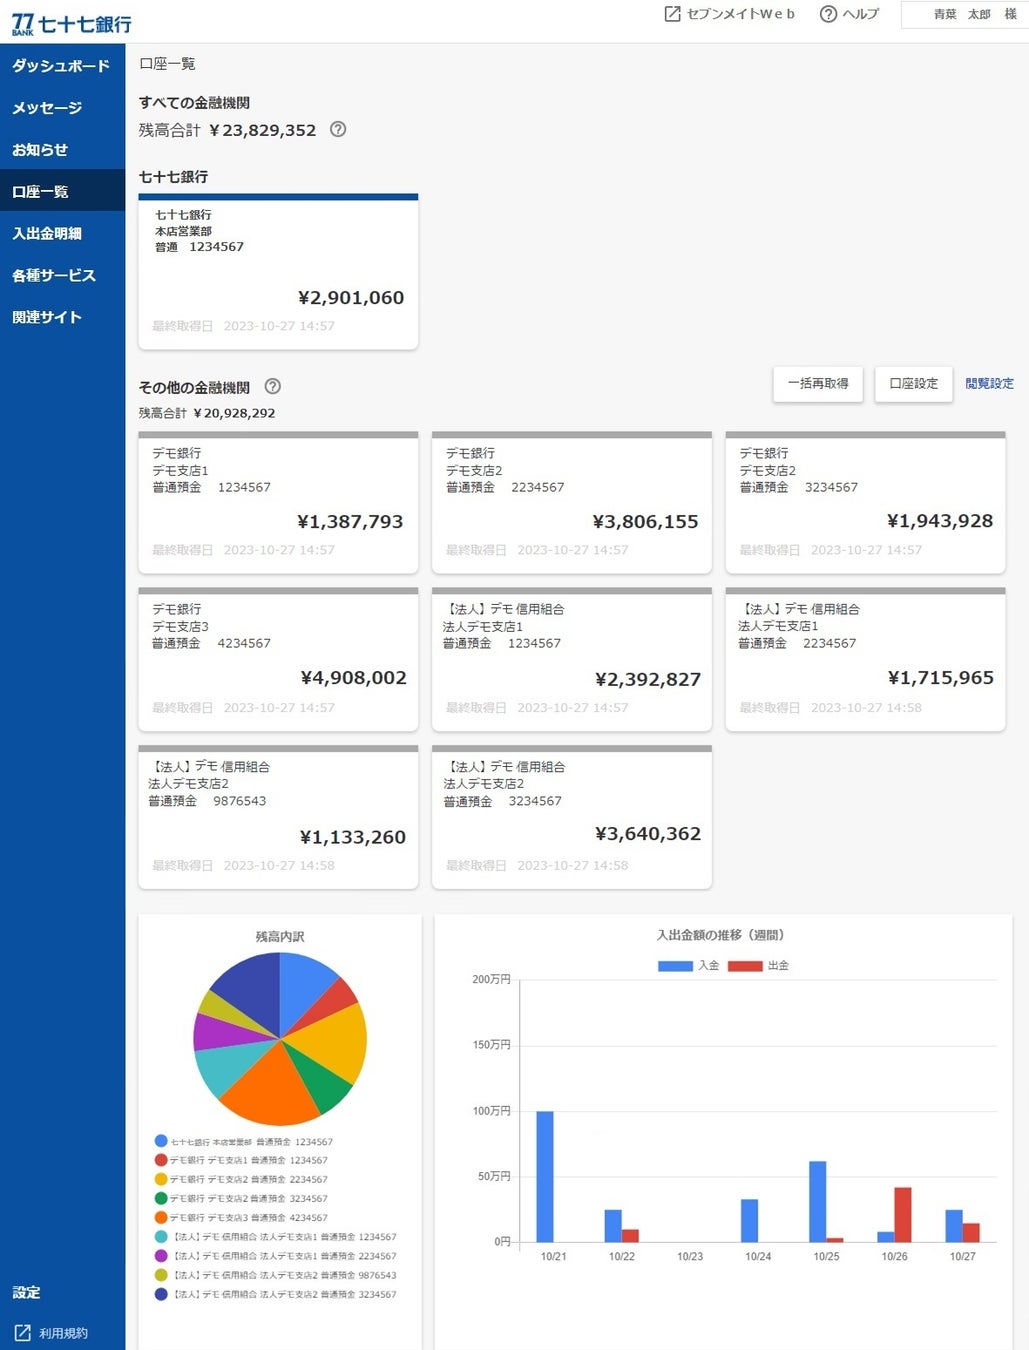The width and height of the screenshot is (1029, 1350).
Task: Open 関連サイト in the sidebar
Action: 62,318
